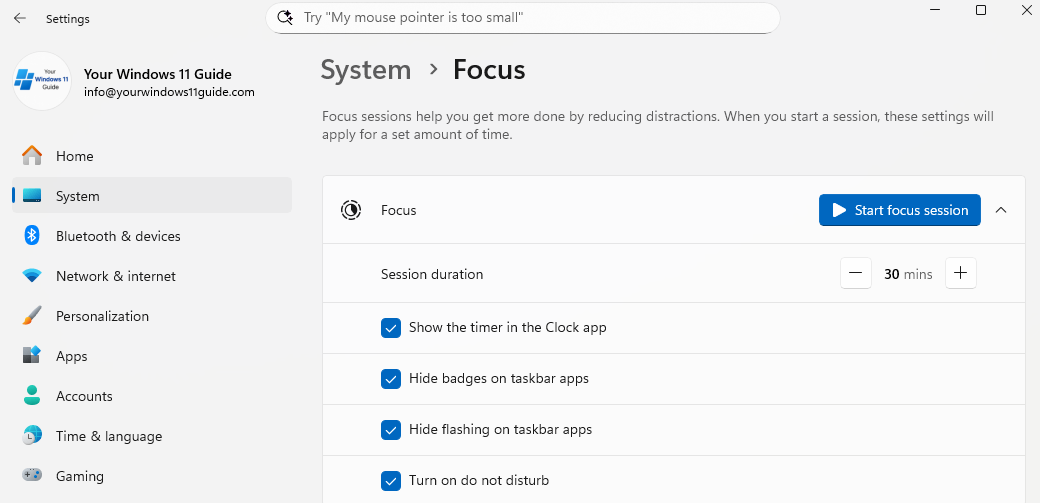Open the Apps settings category
1040x503 pixels.
point(152,356)
